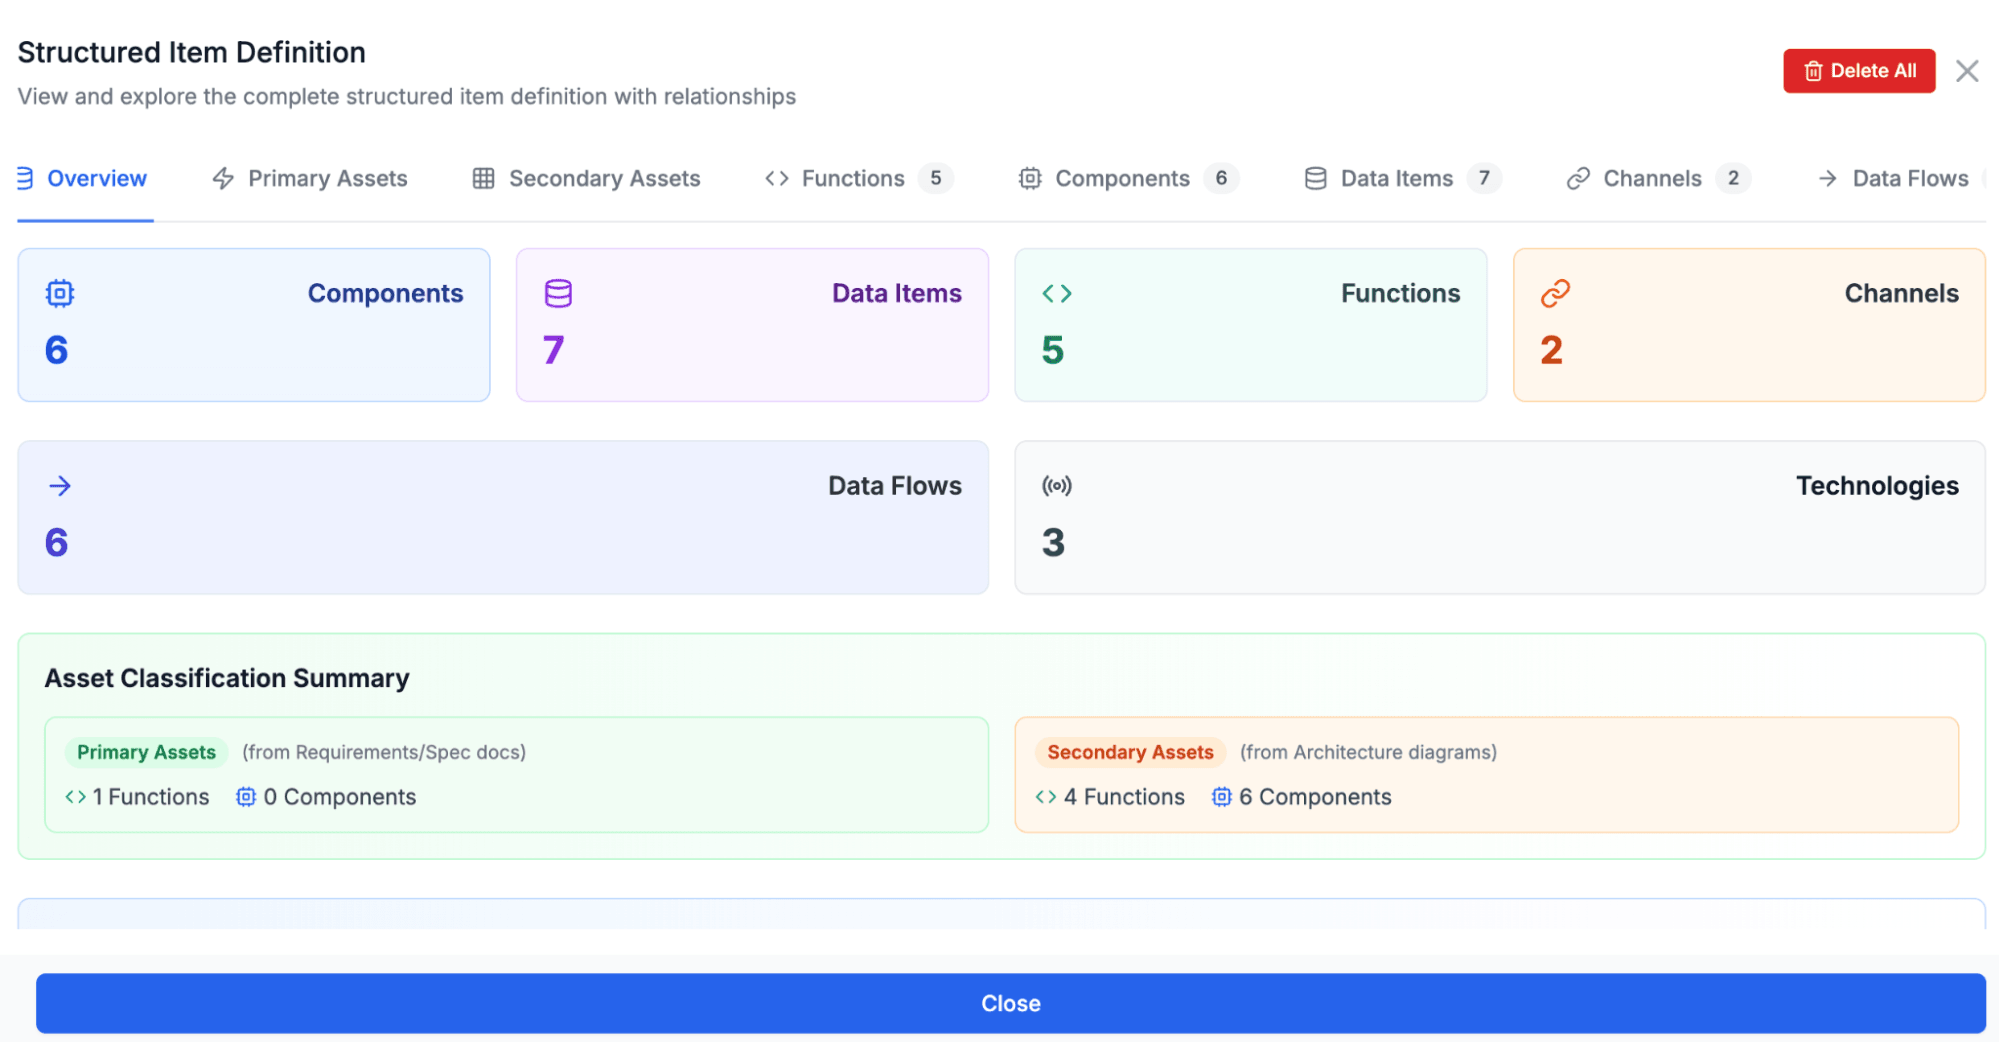Image resolution: width=1999 pixels, height=1043 pixels.
Task: Click the blue Close button
Action: pos(1010,1003)
